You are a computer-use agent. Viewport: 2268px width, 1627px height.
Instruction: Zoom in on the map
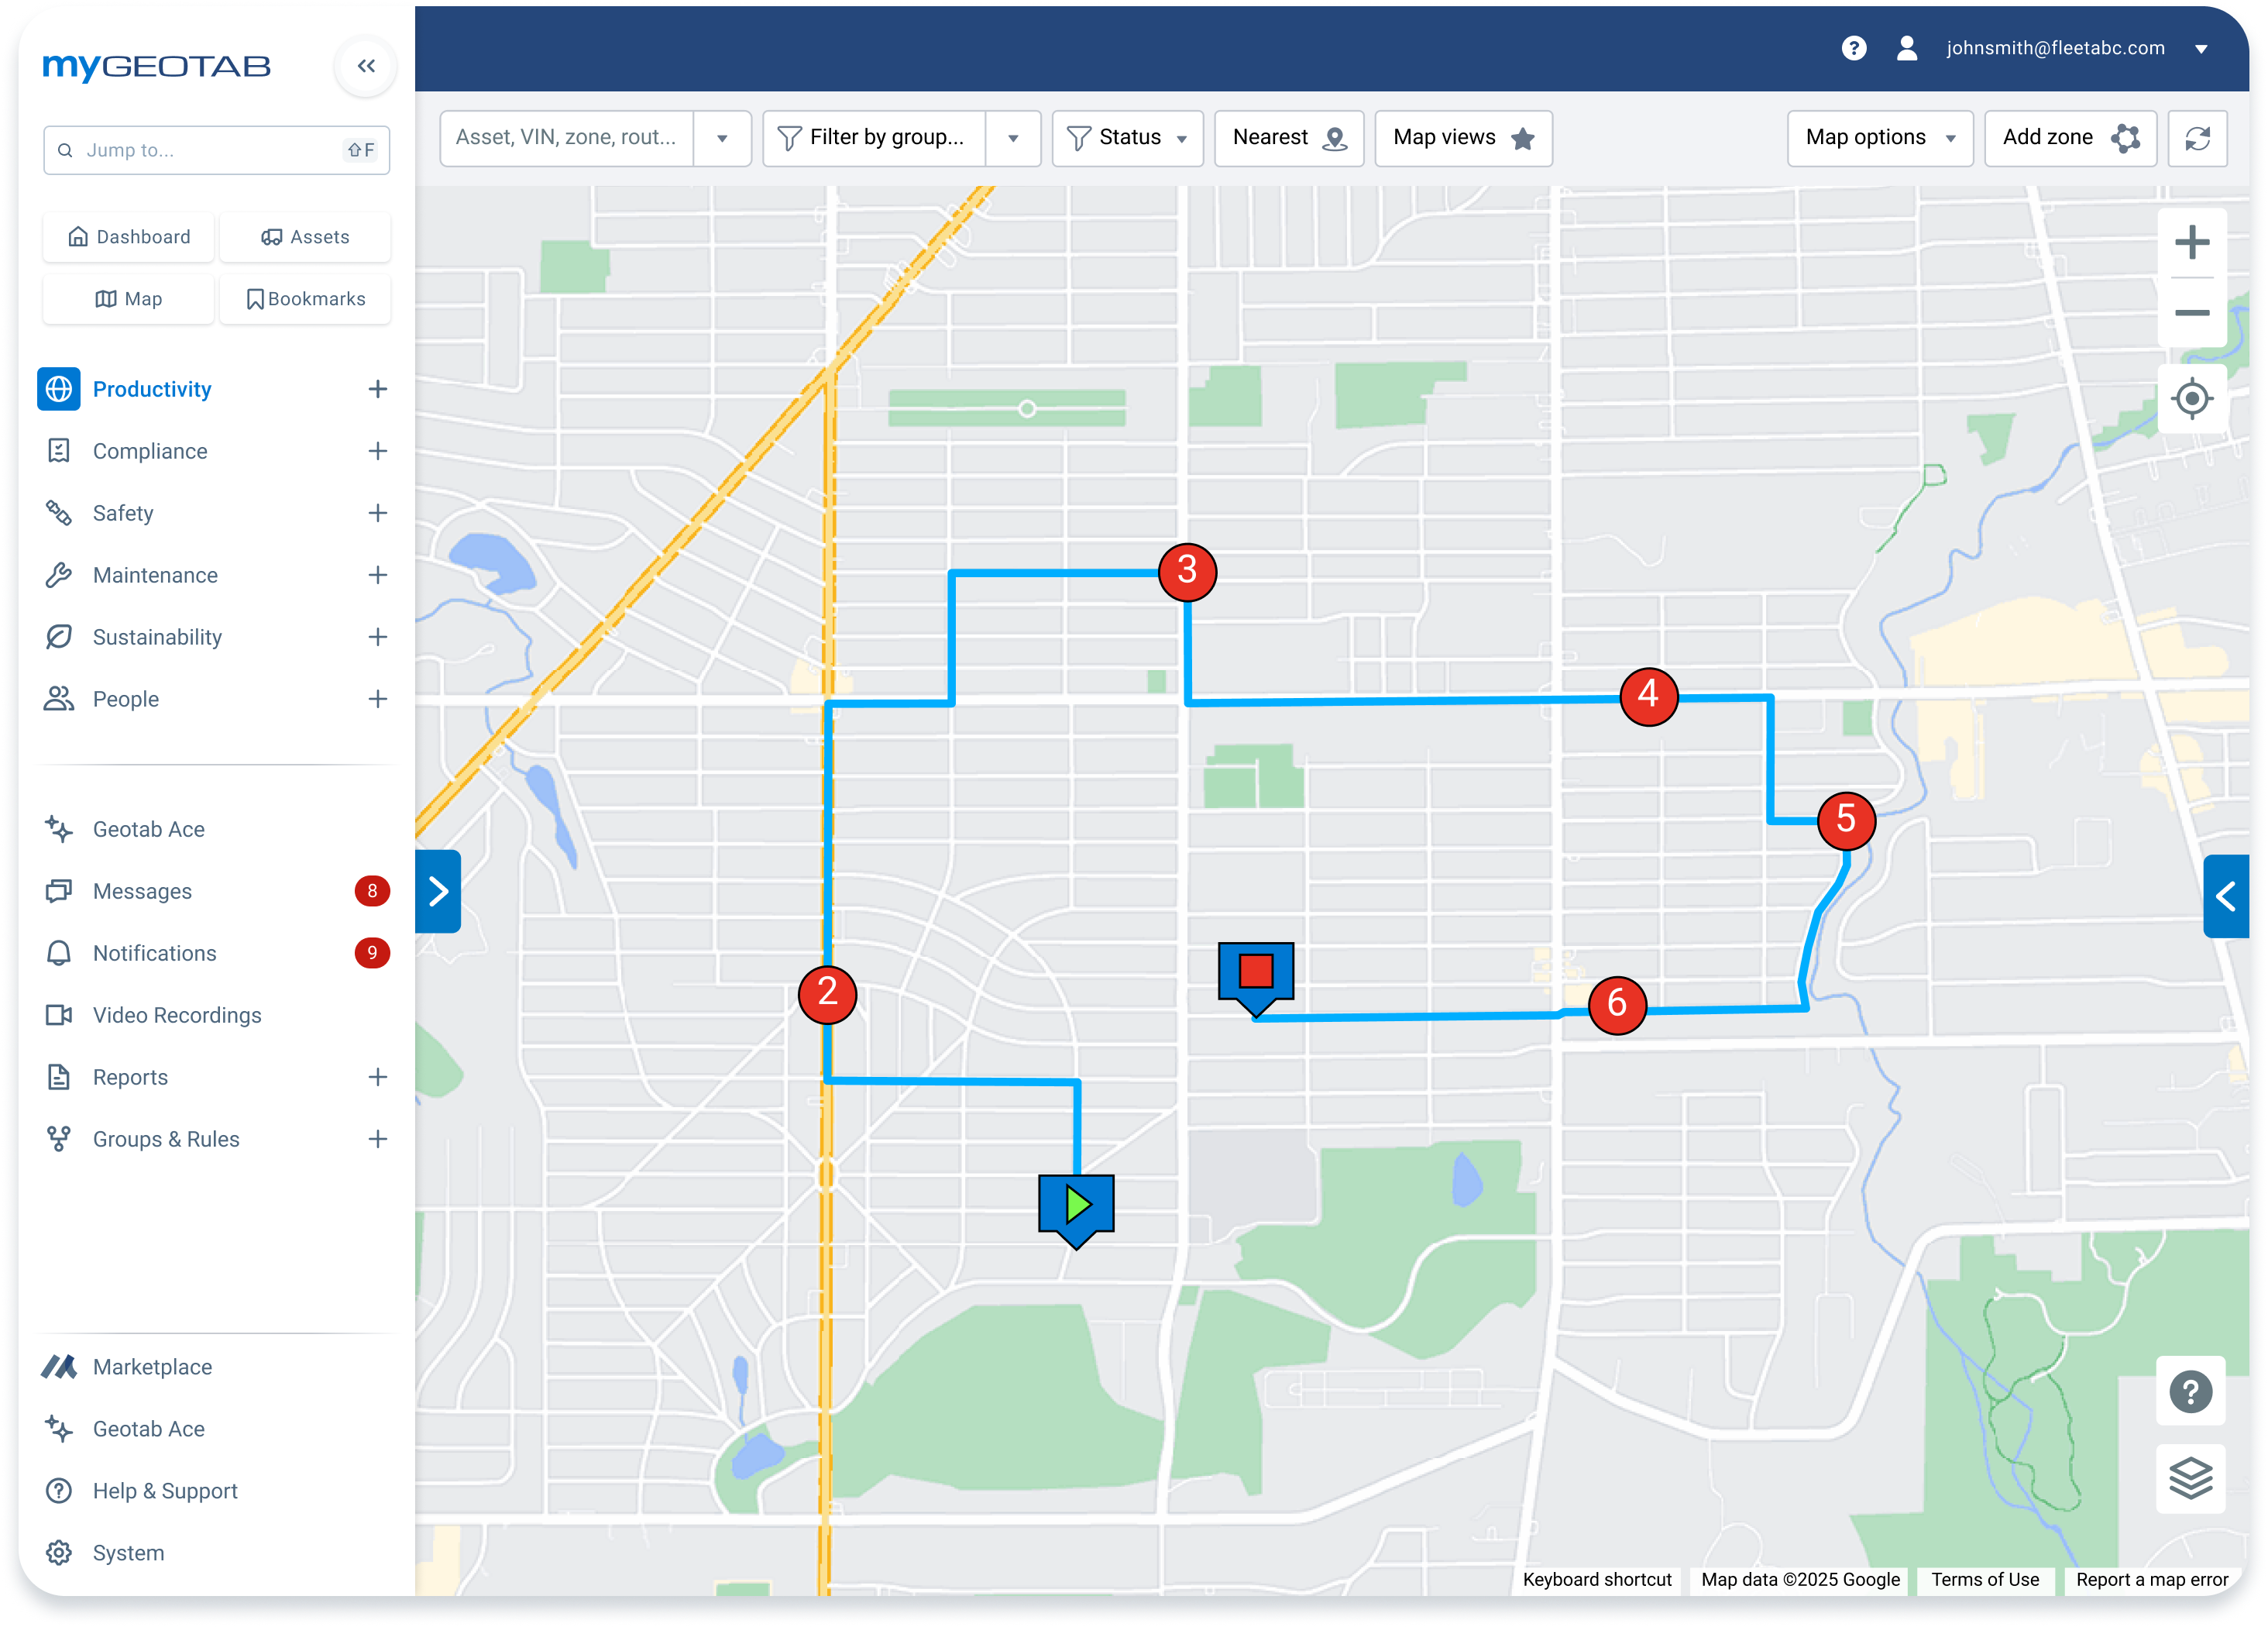click(2193, 240)
